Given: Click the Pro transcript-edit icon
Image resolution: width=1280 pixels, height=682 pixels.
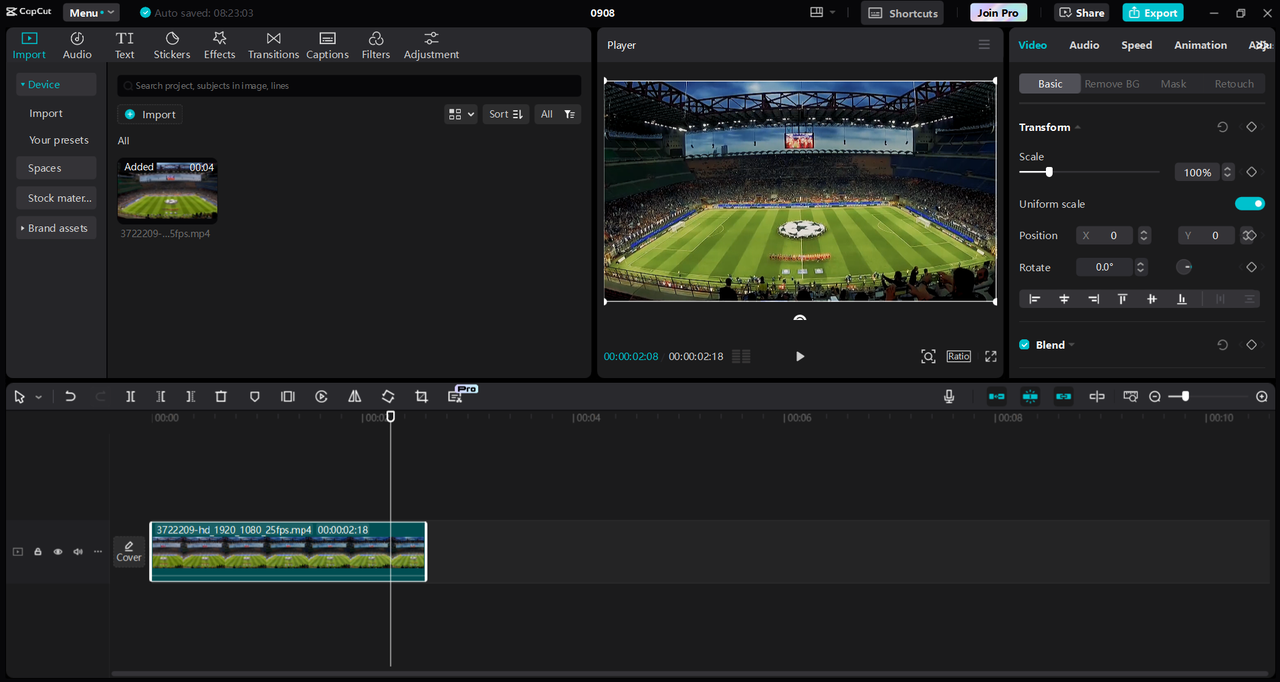Looking at the screenshot, I should pos(456,397).
